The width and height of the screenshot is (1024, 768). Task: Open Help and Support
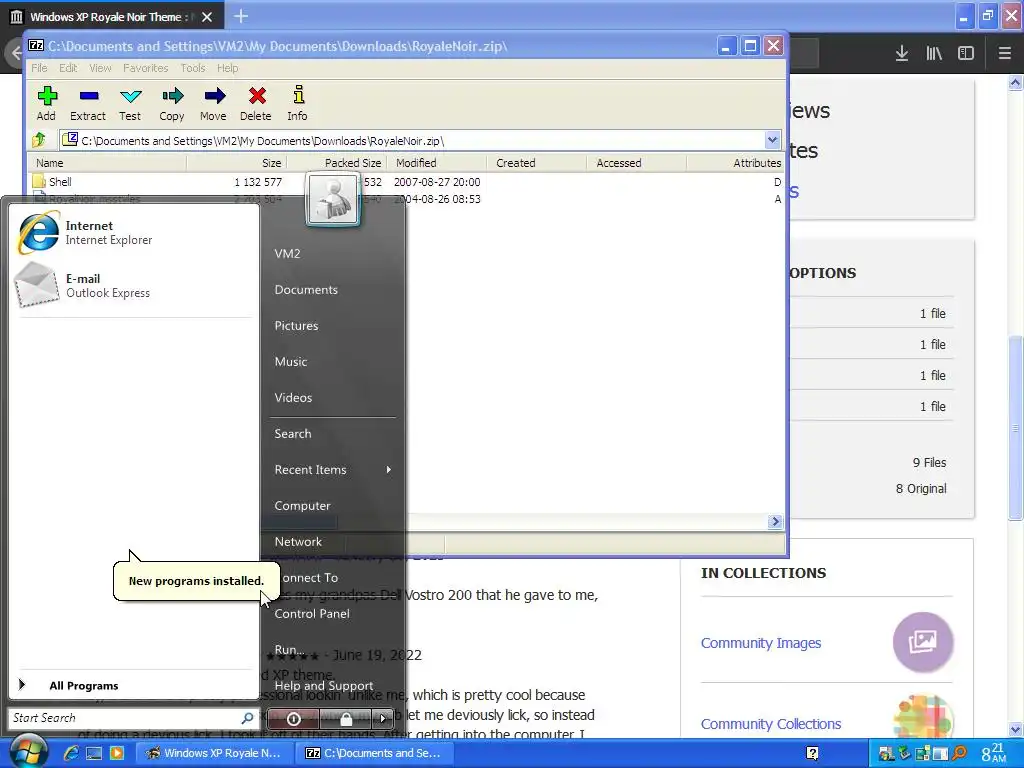[x=324, y=685]
